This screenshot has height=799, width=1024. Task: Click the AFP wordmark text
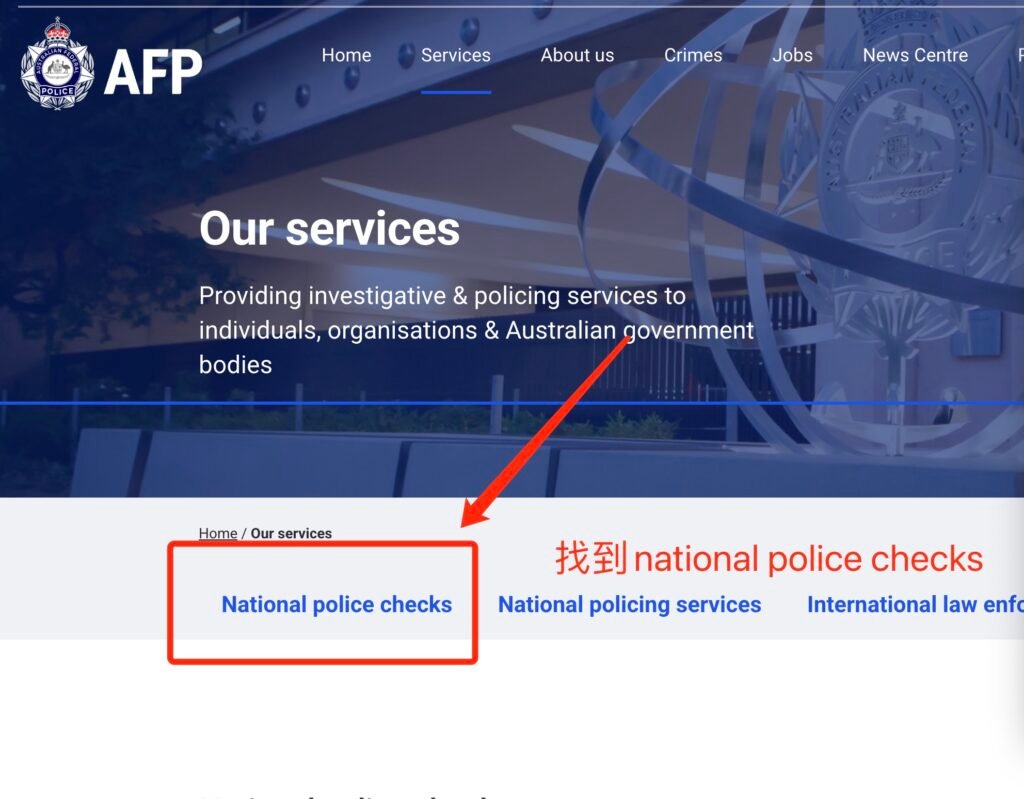(153, 70)
